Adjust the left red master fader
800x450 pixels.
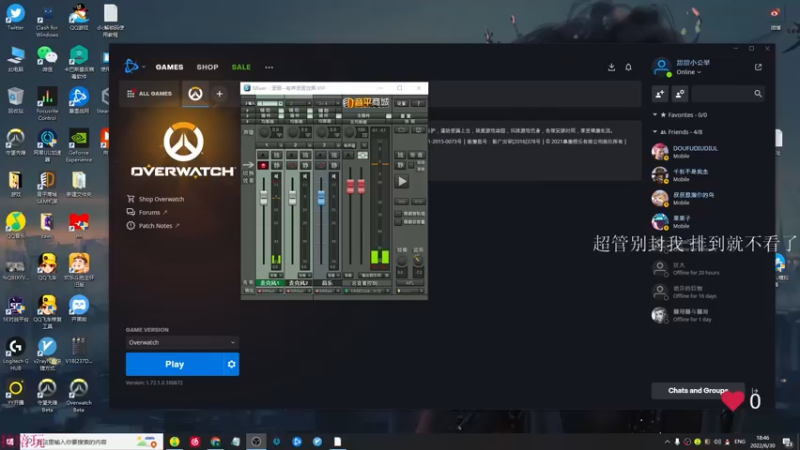tap(351, 187)
